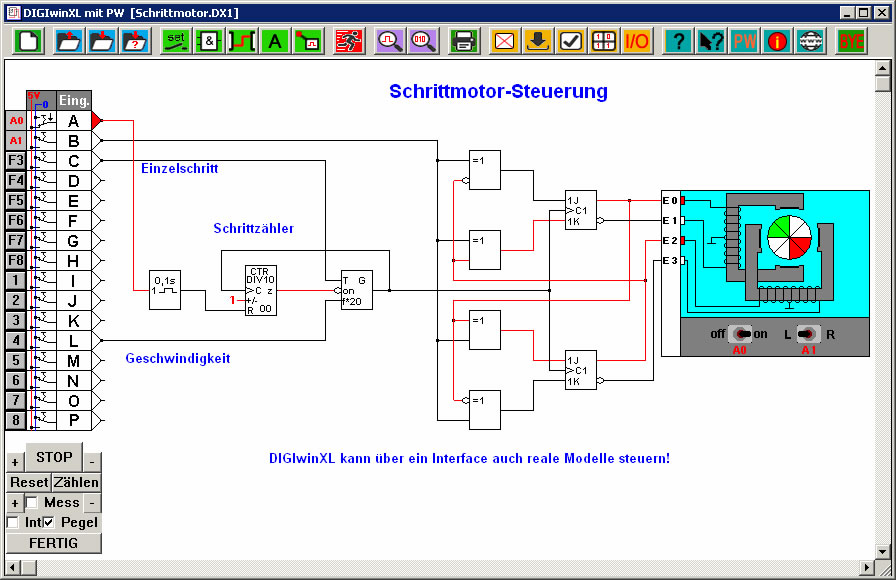Toggle the Int checkbox
Image resolution: width=896 pixels, height=580 pixels.
tap(13, 523)
